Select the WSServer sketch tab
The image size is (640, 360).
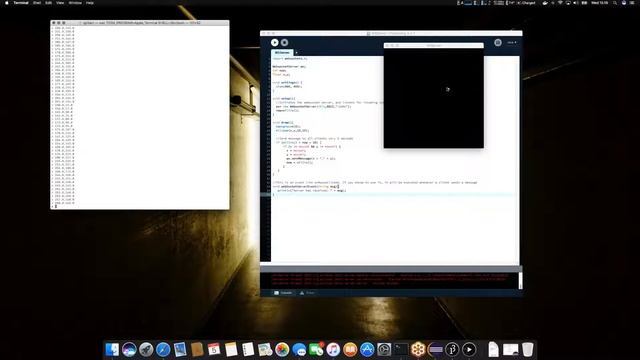point(282,53)
